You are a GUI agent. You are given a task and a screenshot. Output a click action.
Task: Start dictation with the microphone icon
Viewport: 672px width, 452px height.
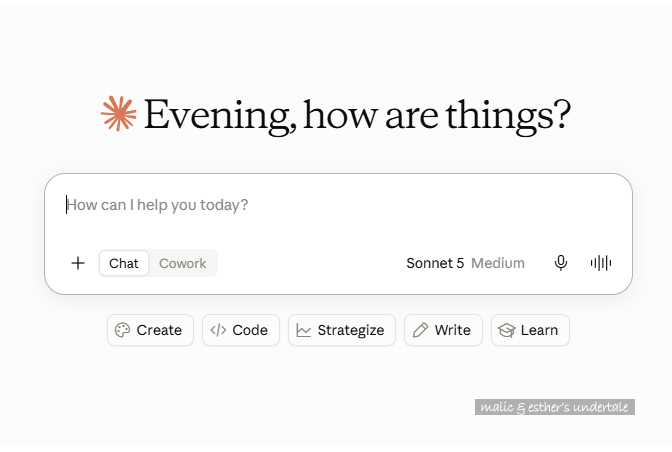point(561,263)
